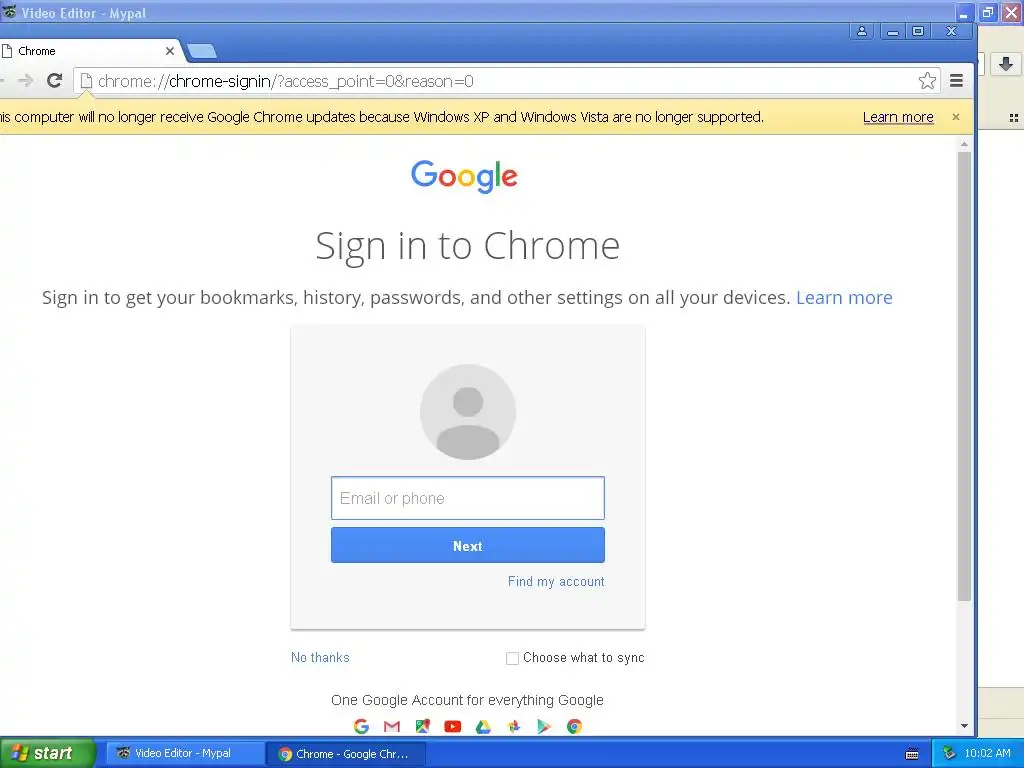Open the Chrome profile user icon
Image resolution: width=1024 pixels, height=768 pixels.
(x=861, y=31)
